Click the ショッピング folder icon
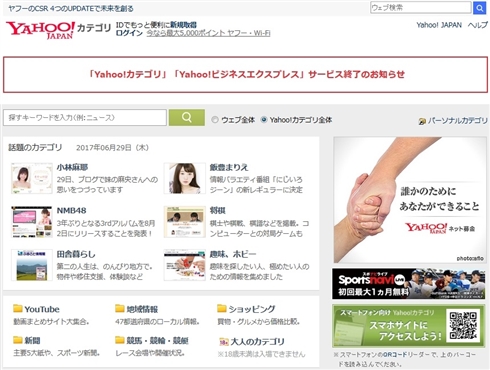Viewport: 490px width, 370px height. (x=222, y=308)
